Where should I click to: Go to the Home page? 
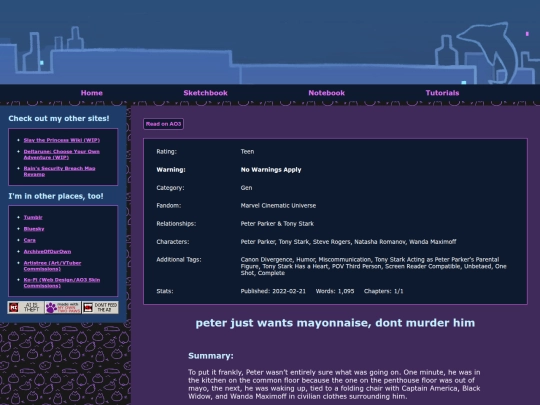[x=92, y=93]
